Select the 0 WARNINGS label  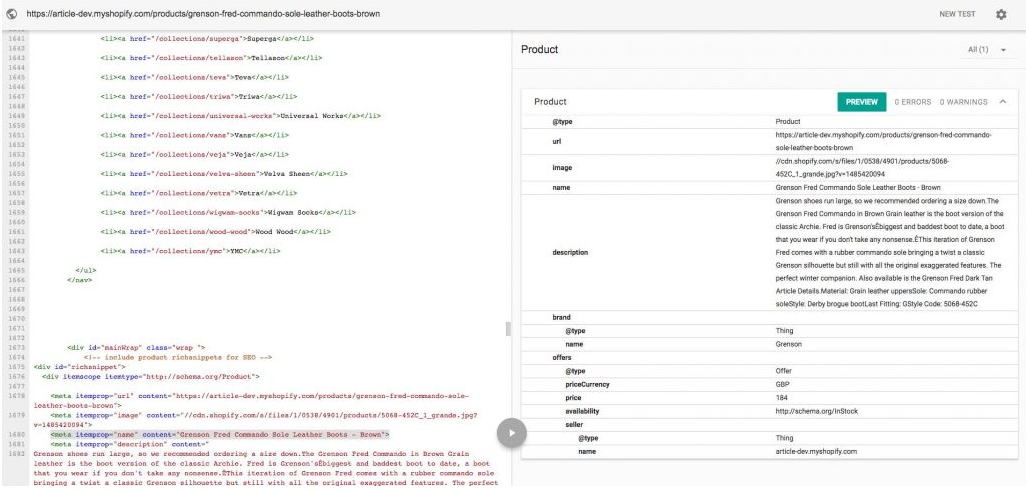pyautogui.click(x=963, y=102)
